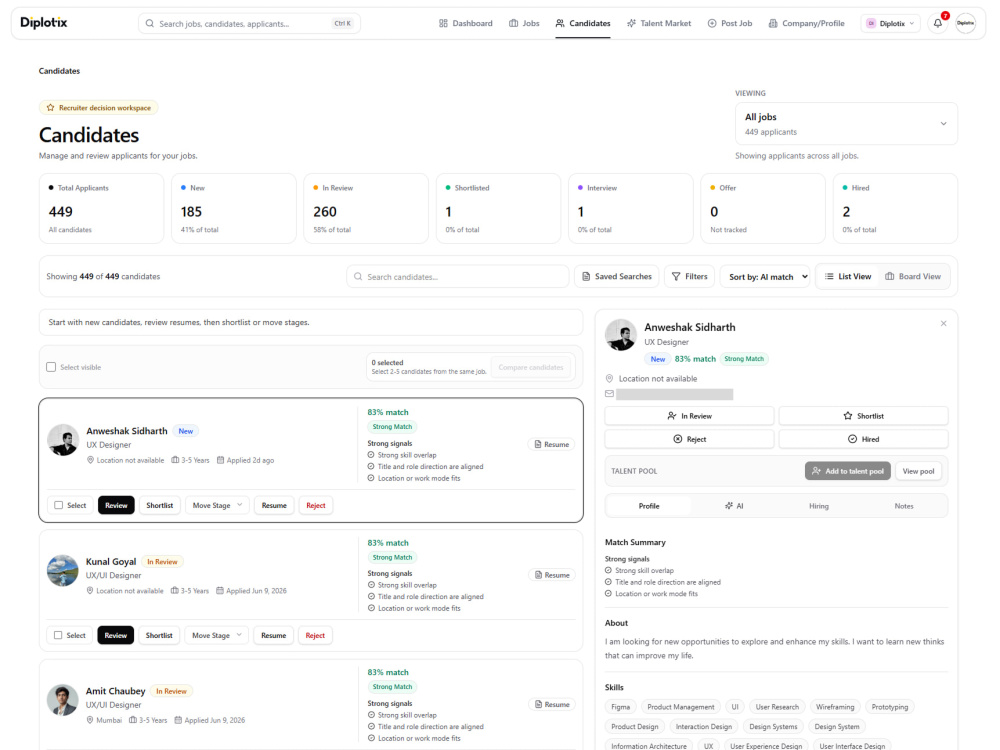Go to Jobs nav item

pyautogui.click(x=524, y=23)
